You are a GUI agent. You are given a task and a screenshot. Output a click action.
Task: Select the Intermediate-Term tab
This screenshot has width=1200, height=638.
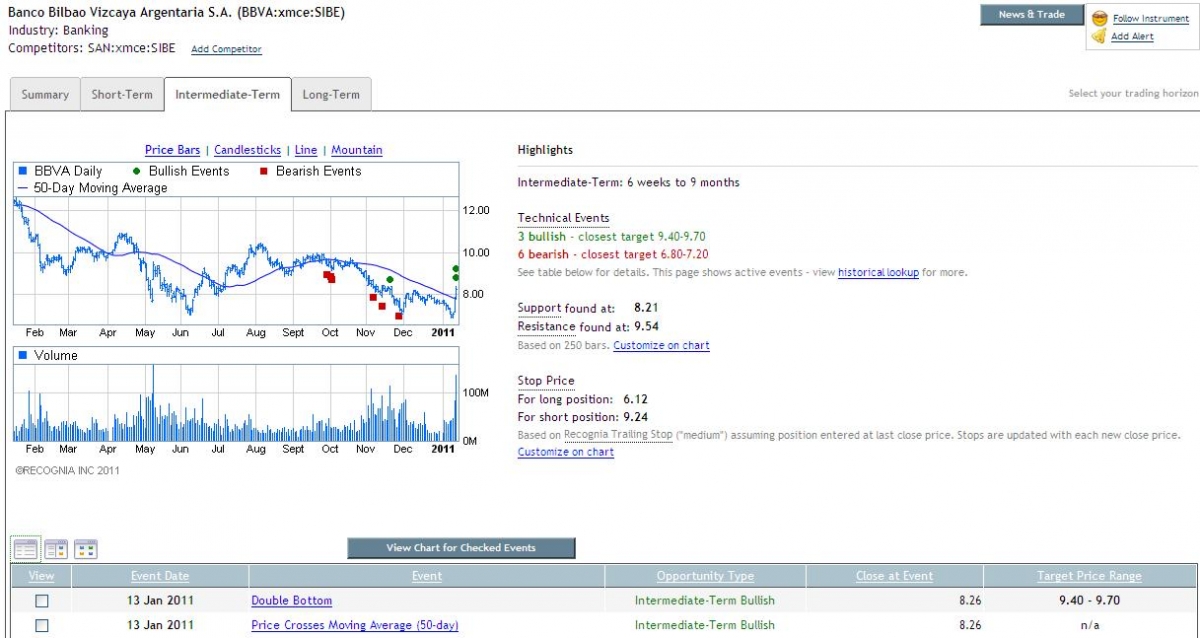228,95
